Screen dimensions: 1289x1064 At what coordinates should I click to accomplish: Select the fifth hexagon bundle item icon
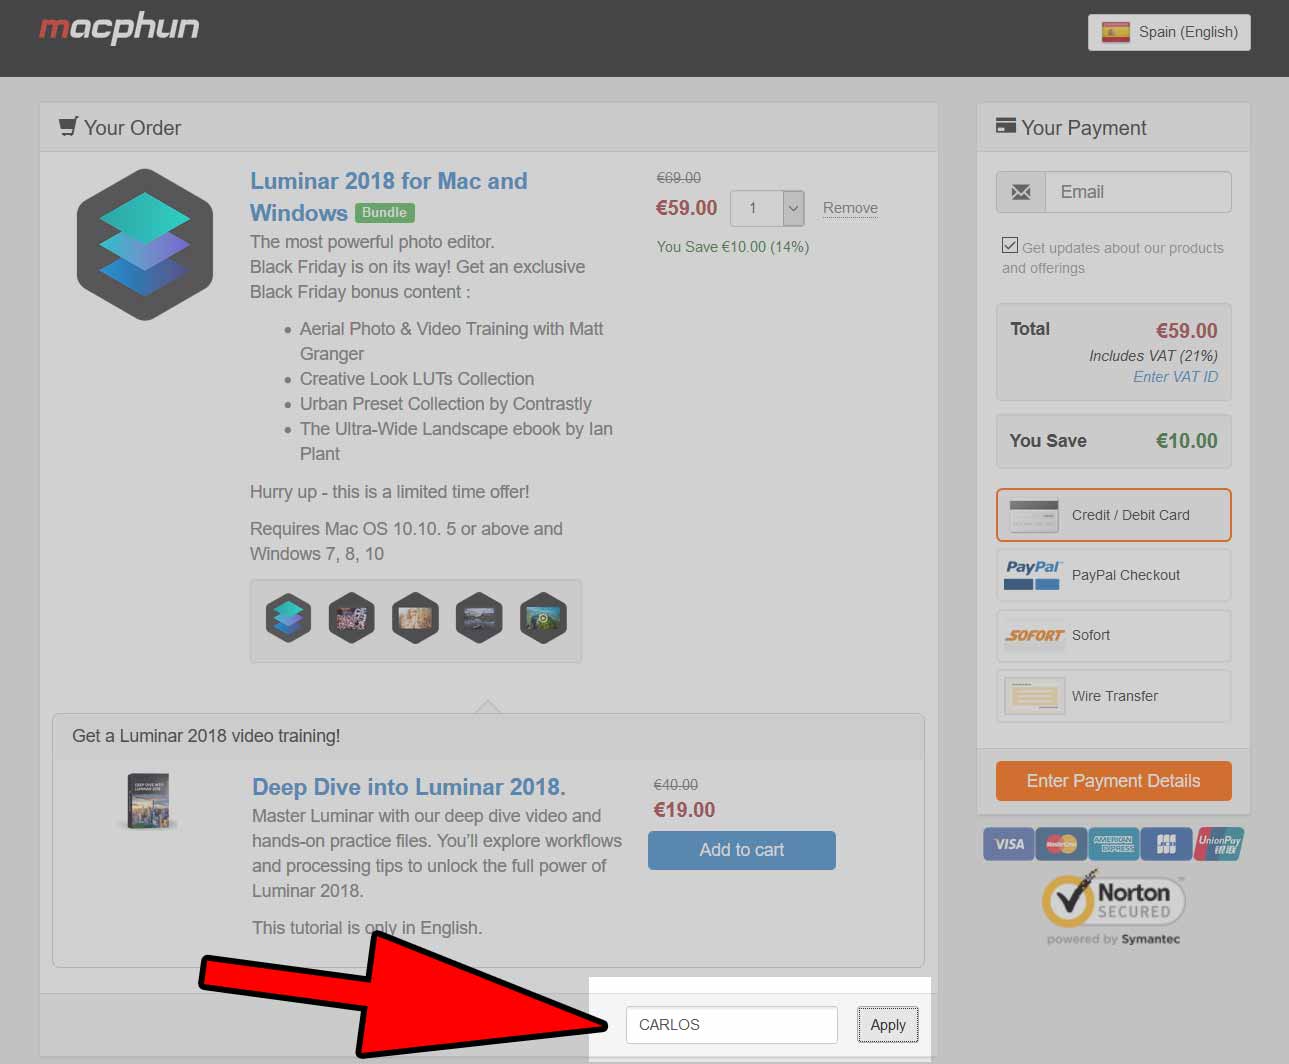(x=543, y=618)
